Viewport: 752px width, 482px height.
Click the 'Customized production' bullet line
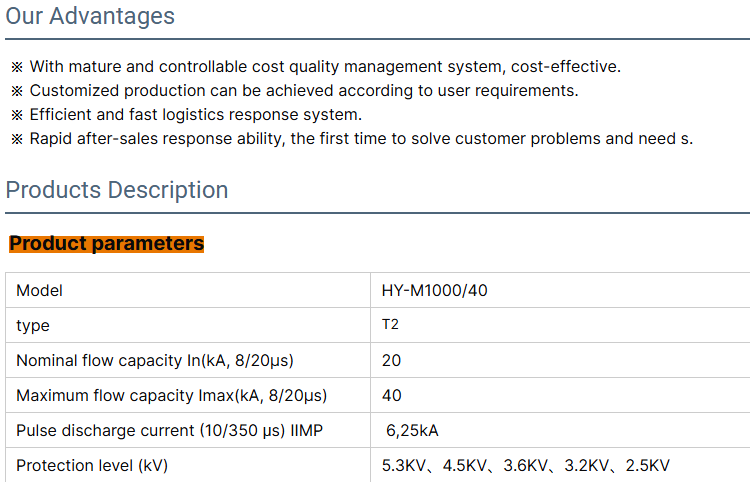pyautogui.click(x=303, y=91)
